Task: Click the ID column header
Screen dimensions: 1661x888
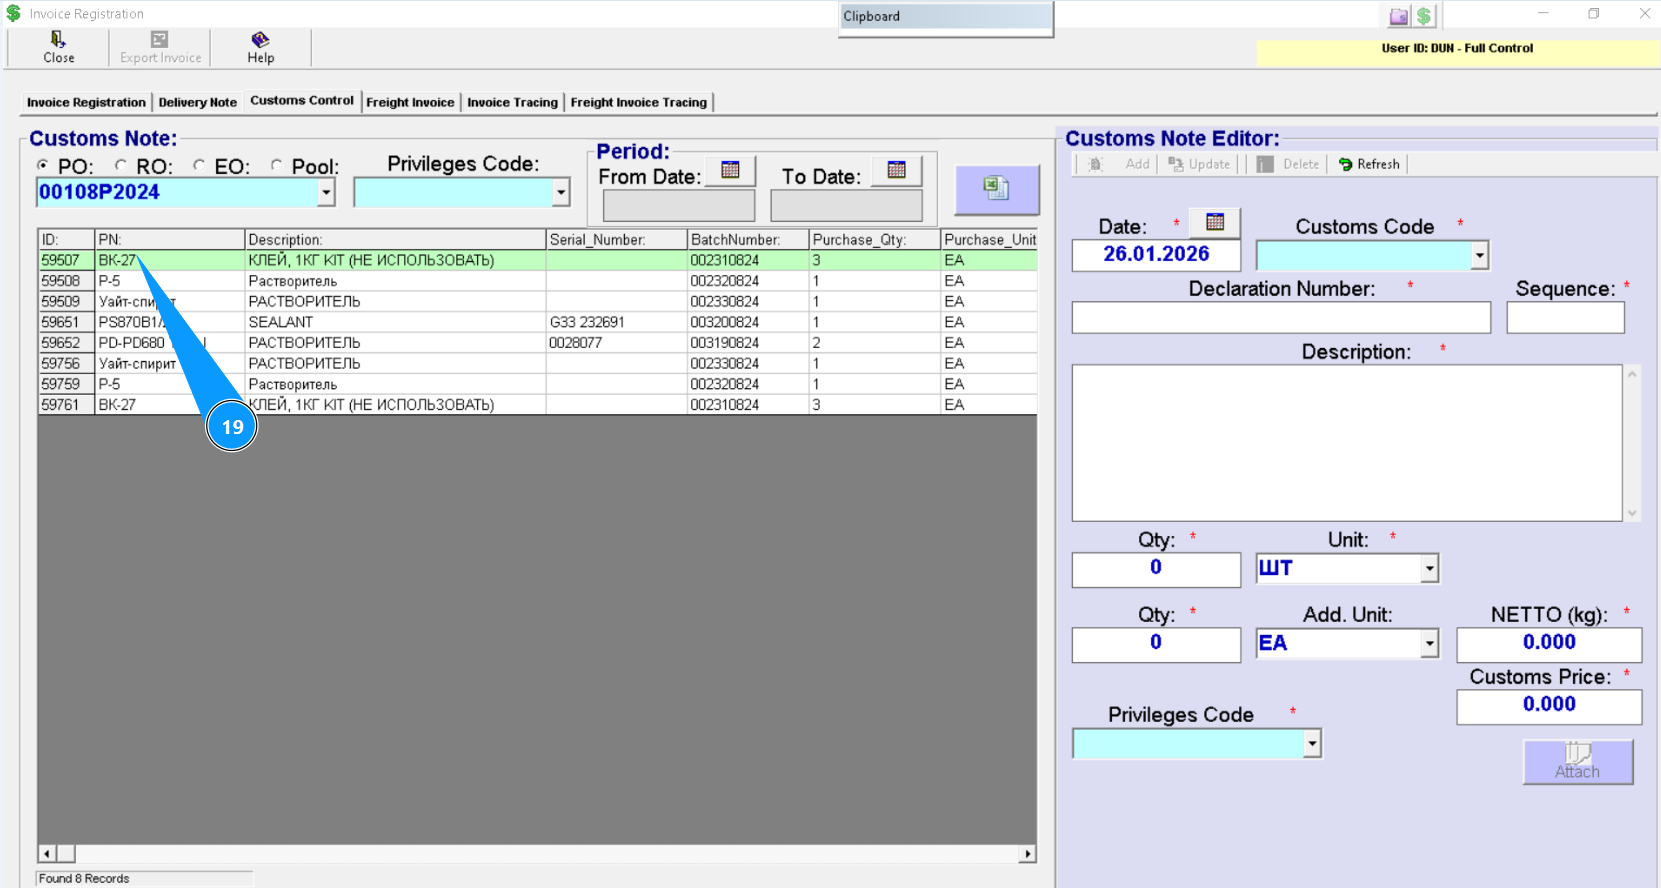Action: [66, 240]
